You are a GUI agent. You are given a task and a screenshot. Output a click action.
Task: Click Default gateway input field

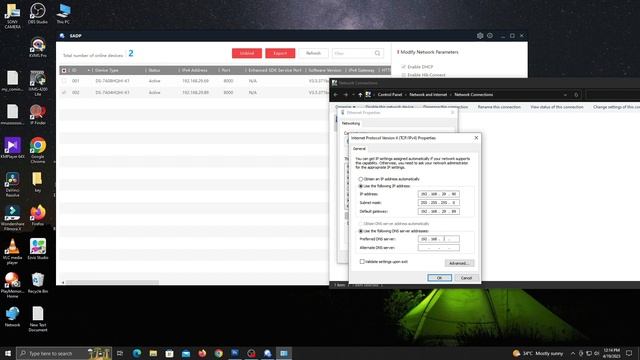pyautogui.click(x=439, y=211)
